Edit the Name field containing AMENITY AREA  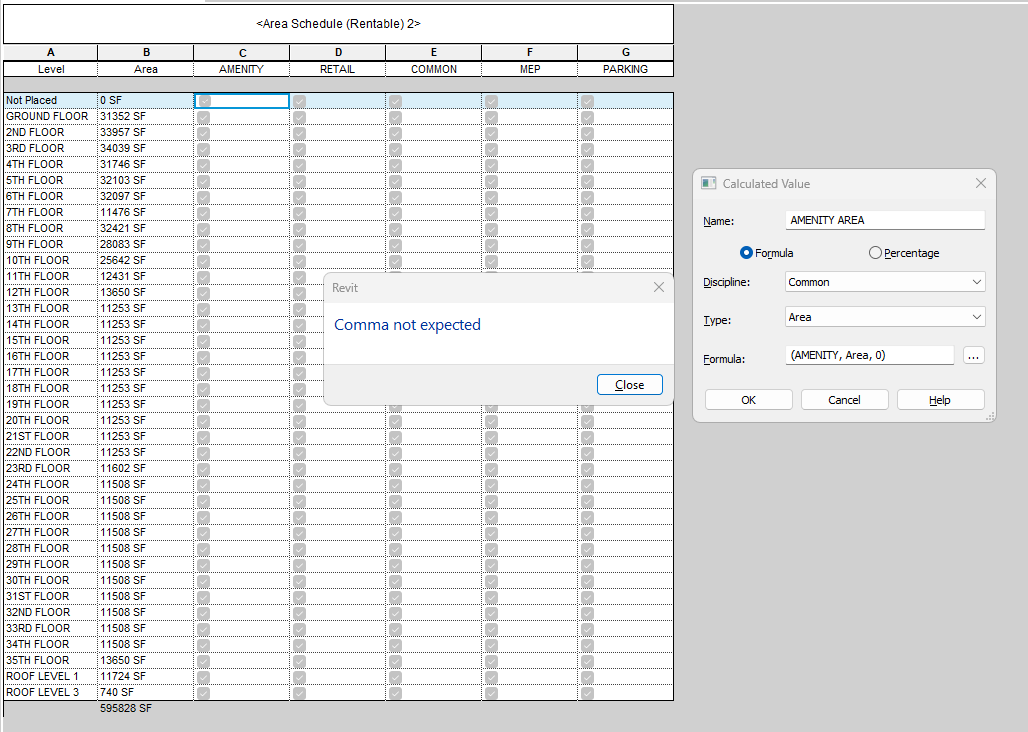tap(884, 220)
